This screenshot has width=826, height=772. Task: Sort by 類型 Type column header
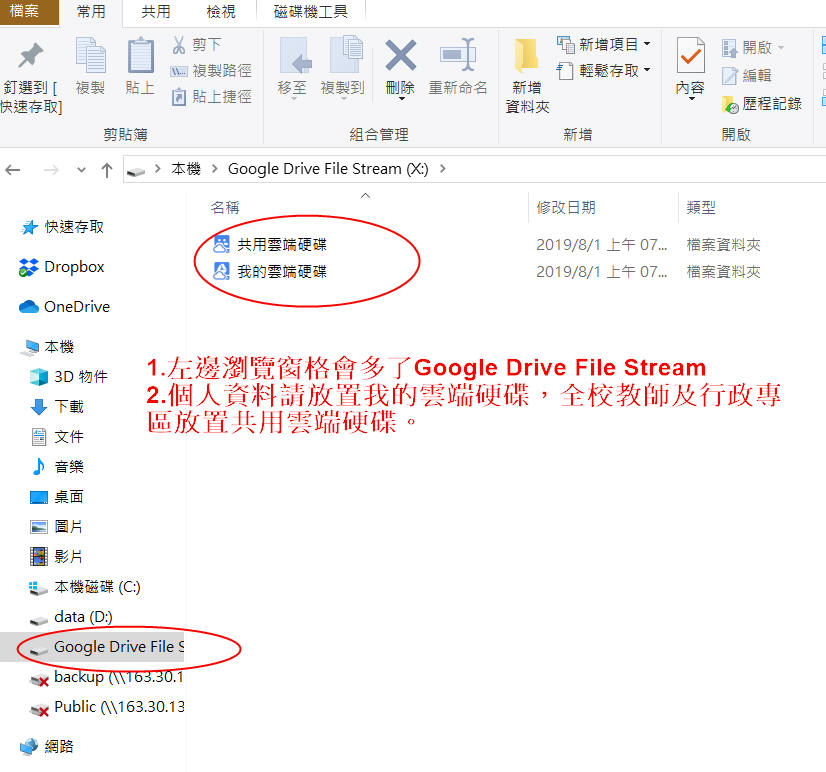(701, 208)
